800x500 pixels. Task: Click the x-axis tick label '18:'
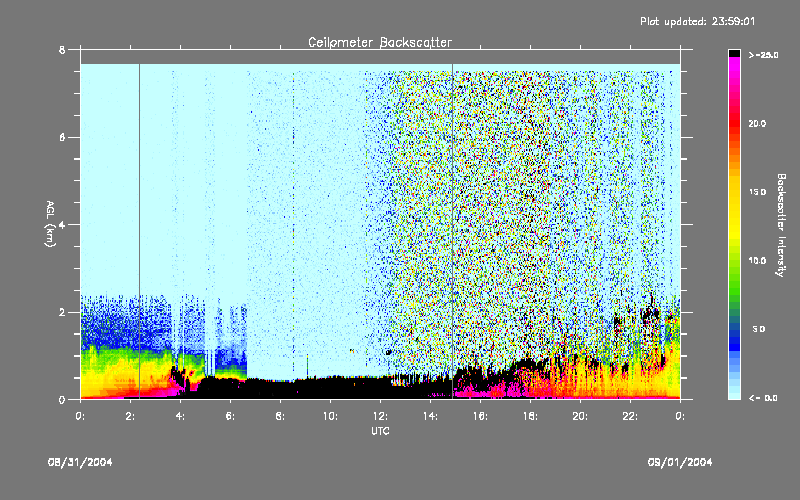click(x=530, y=416)
